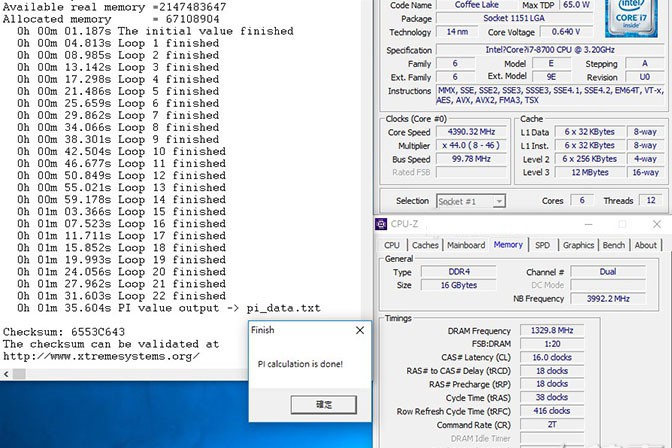This screenshot has height=448, width=672.
Task: Click the CPU-Z title bar app icon
Action: coord(381,224)
